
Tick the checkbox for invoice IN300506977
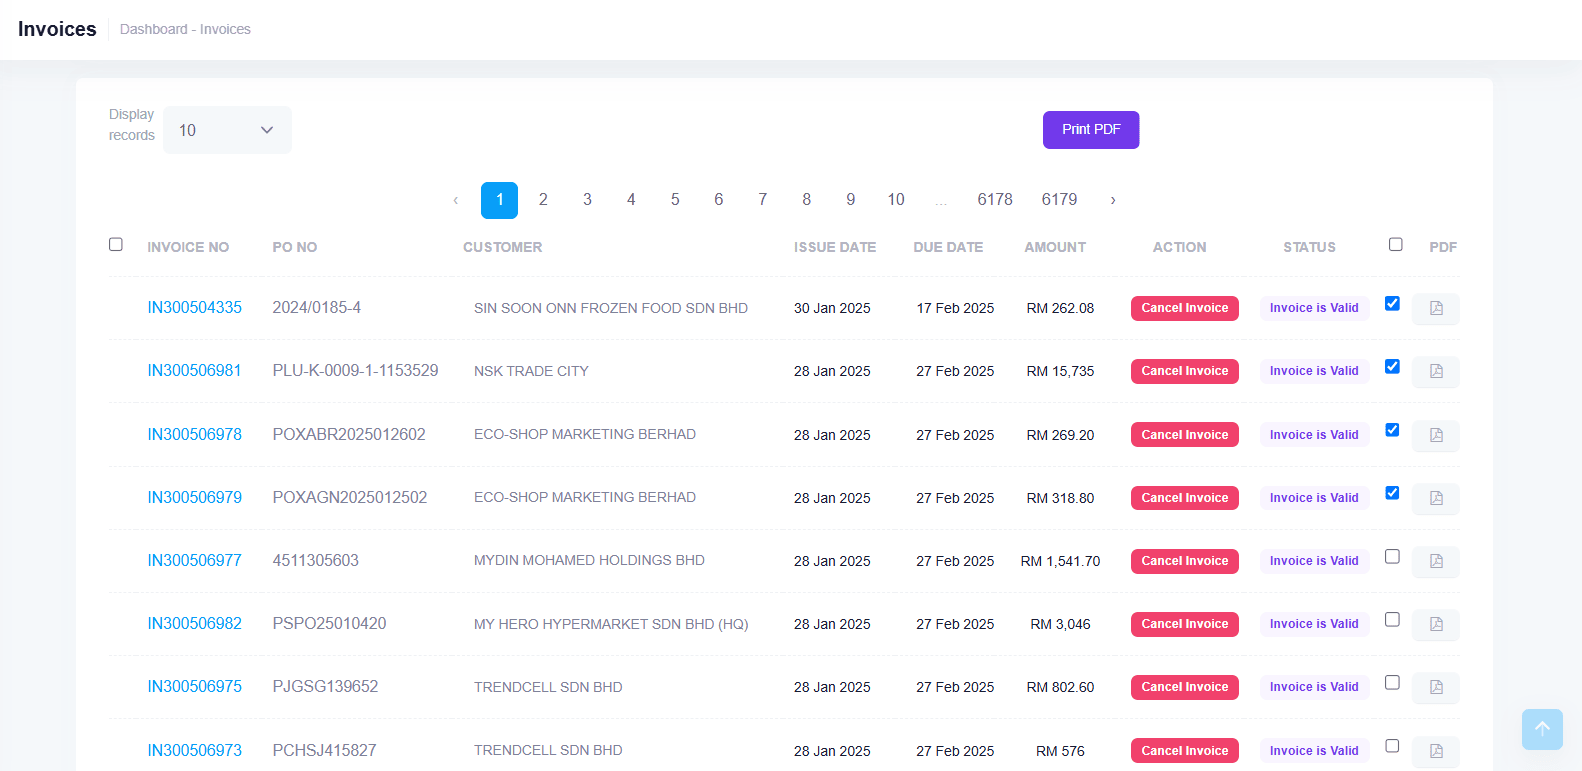click(1392, 557)
